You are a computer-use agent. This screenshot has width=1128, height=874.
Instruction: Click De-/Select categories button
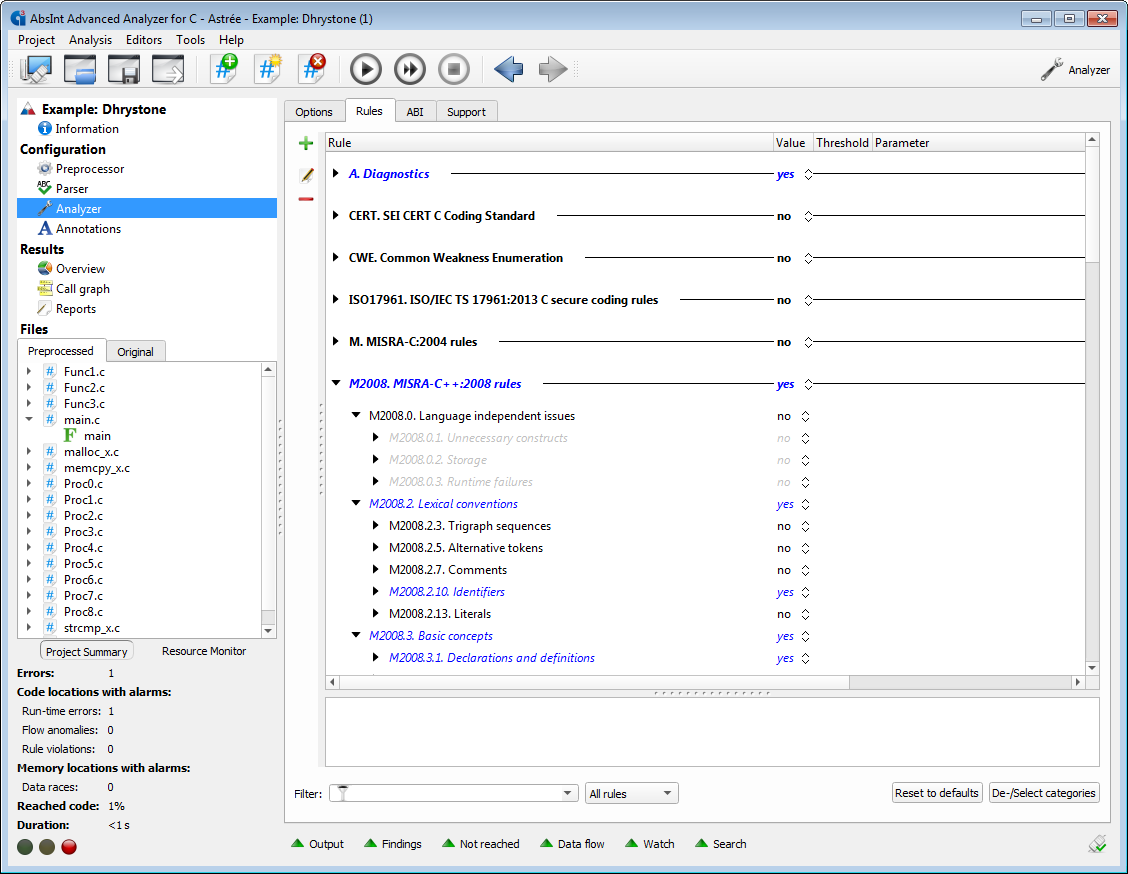click(x=1044, y=793)
